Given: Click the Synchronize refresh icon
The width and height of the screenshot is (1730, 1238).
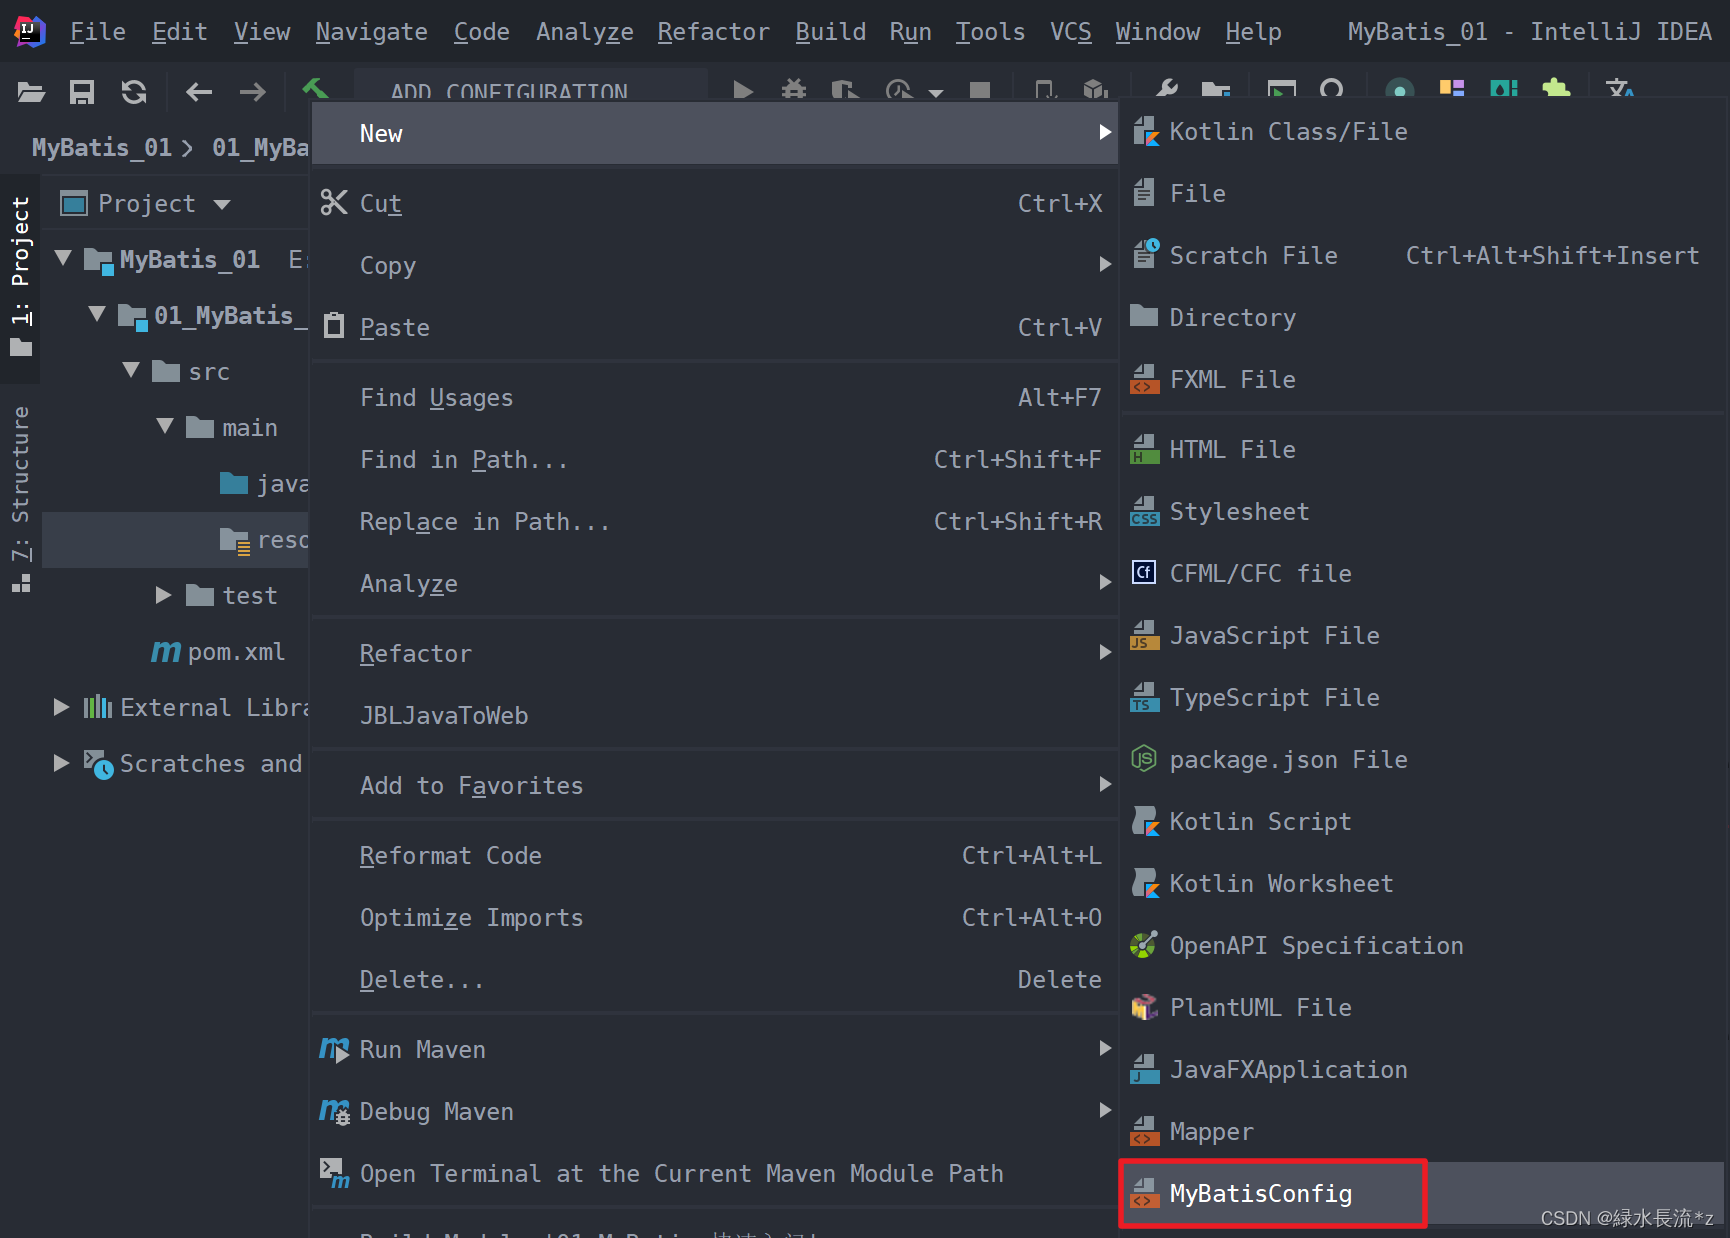Looking at the screenshot, I should click(x=134, y=92).
